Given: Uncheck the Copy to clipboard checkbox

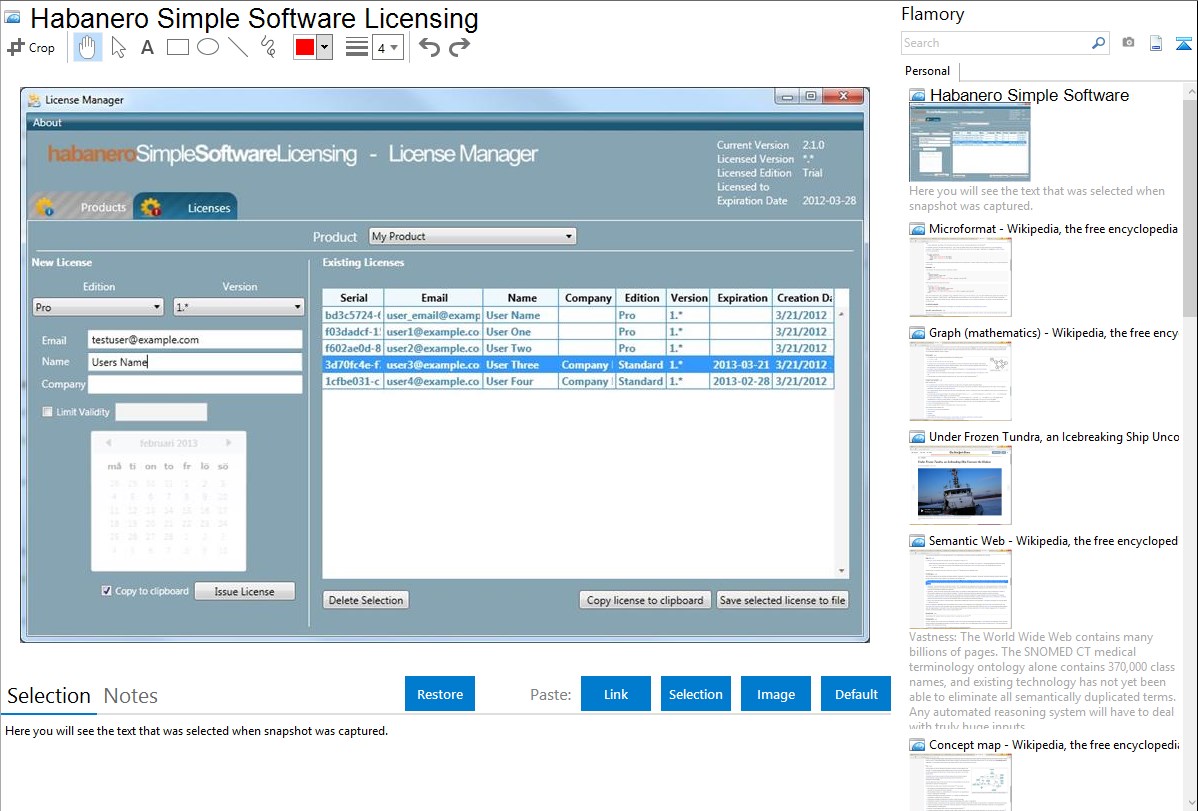Looking at the screenshot, I should point(106,591).
